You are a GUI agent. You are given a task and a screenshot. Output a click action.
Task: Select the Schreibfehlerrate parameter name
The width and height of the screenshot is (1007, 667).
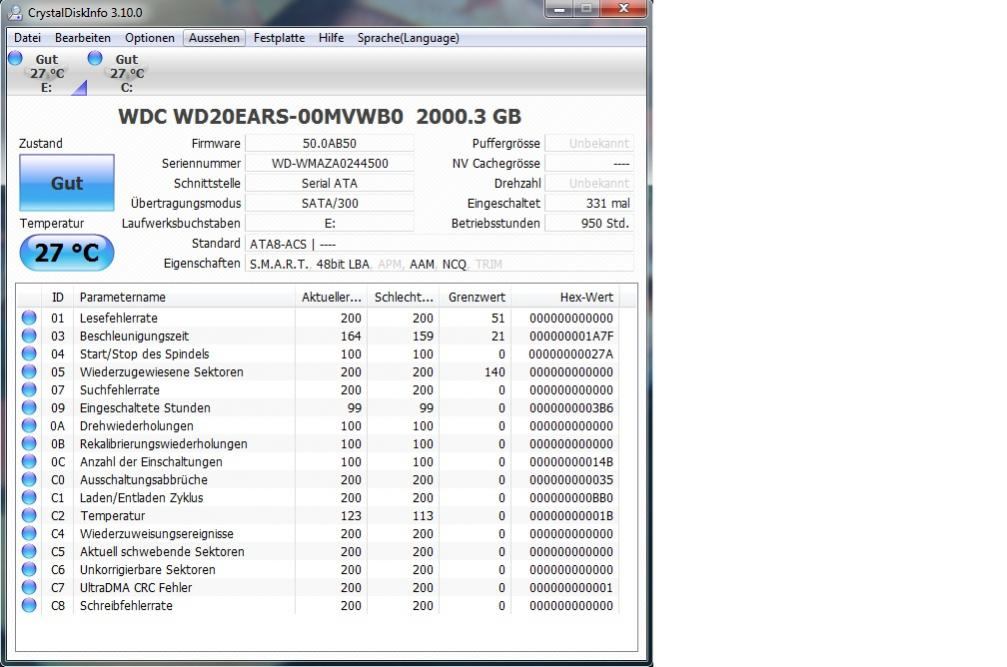pyautogui.click(x=126, y=605)
